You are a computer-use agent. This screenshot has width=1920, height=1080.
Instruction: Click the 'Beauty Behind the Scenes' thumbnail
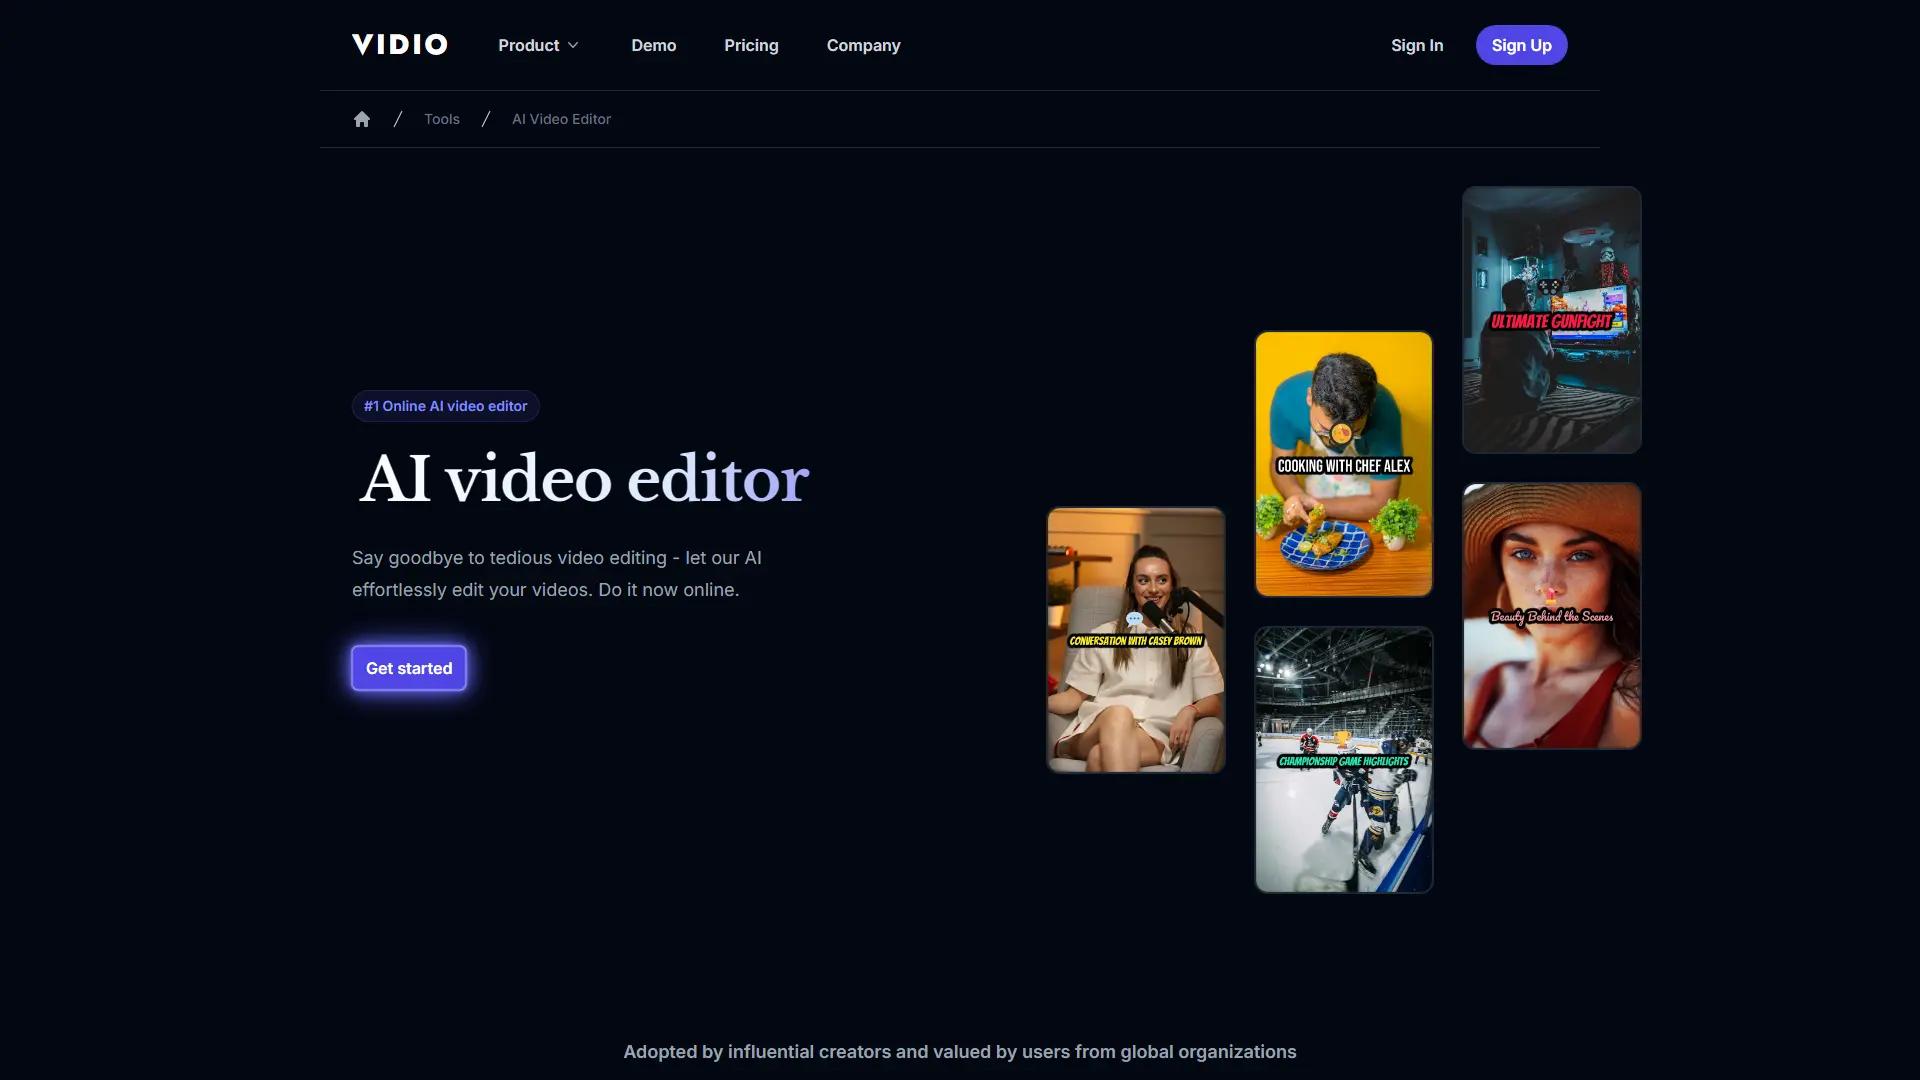click(x=1551, y=615)
